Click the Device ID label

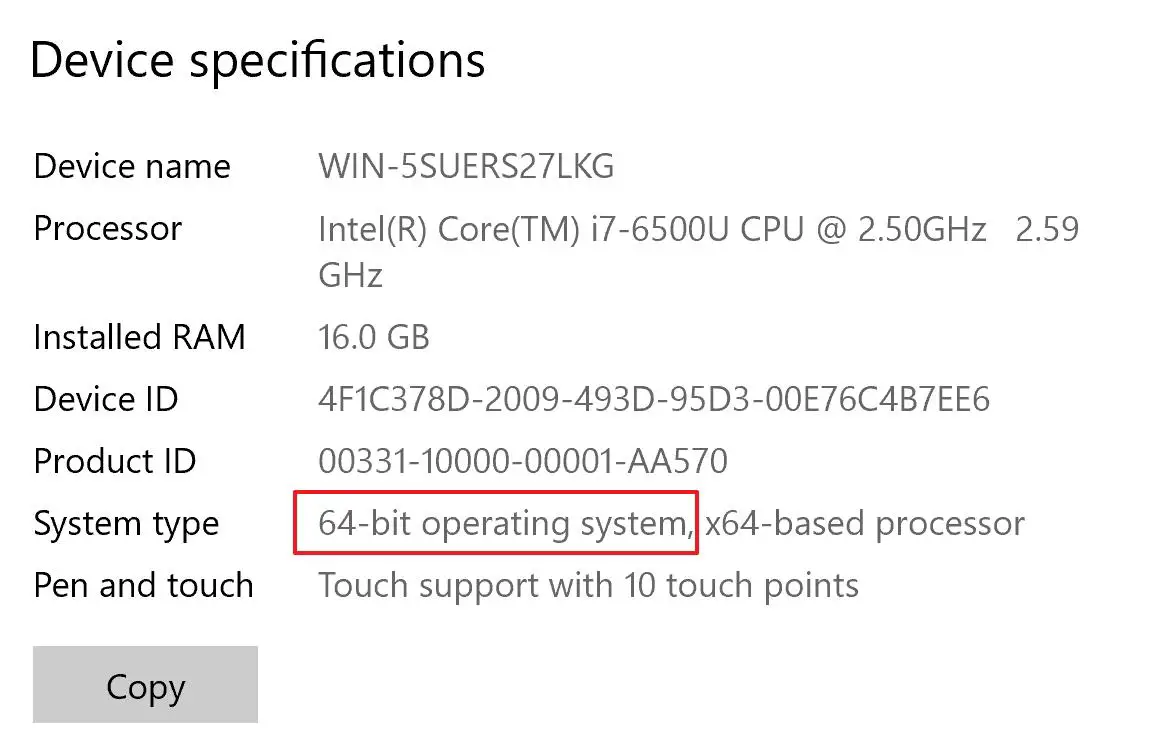point(106,400)
